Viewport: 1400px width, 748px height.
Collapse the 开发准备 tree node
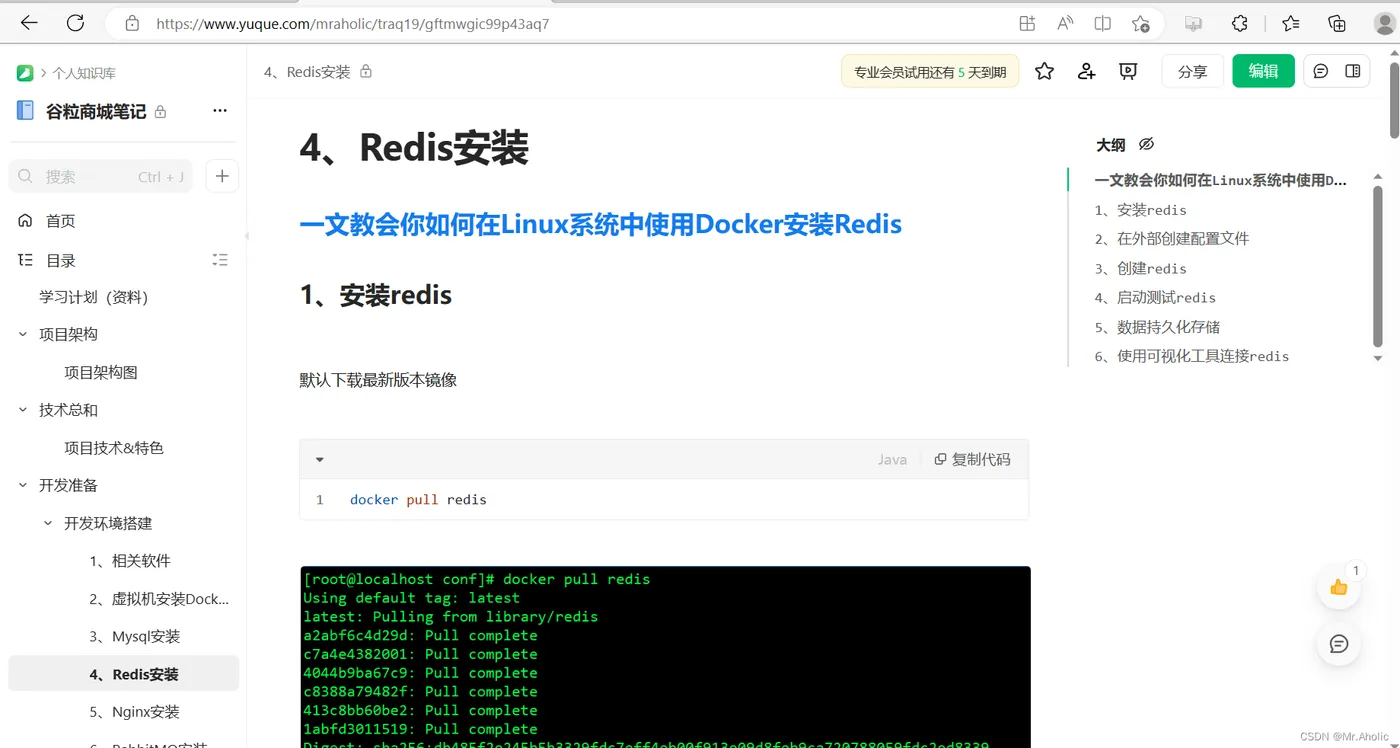(23, 485)
